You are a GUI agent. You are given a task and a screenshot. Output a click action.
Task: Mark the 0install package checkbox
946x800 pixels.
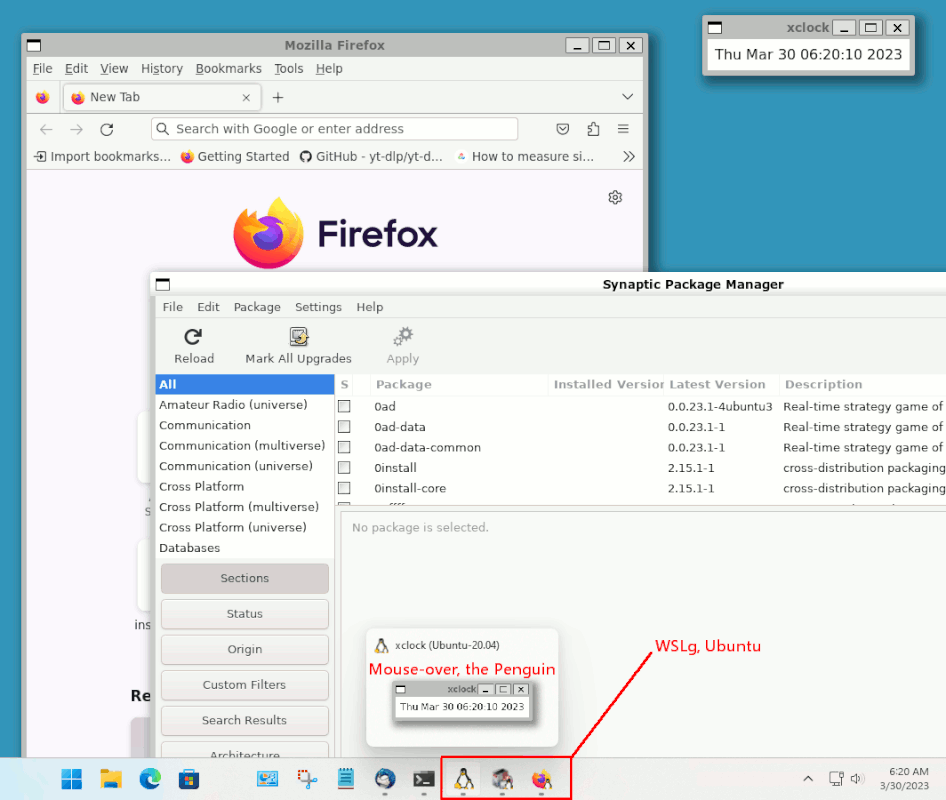click(344, 468)
